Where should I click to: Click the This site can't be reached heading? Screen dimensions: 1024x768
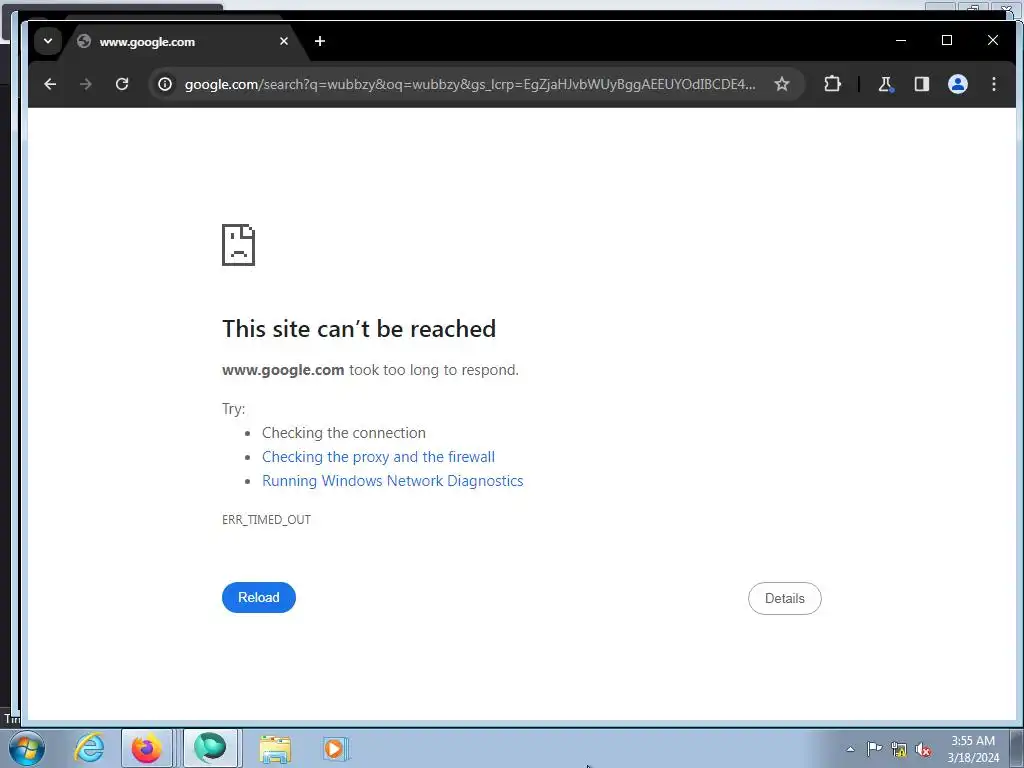(359, 328)
